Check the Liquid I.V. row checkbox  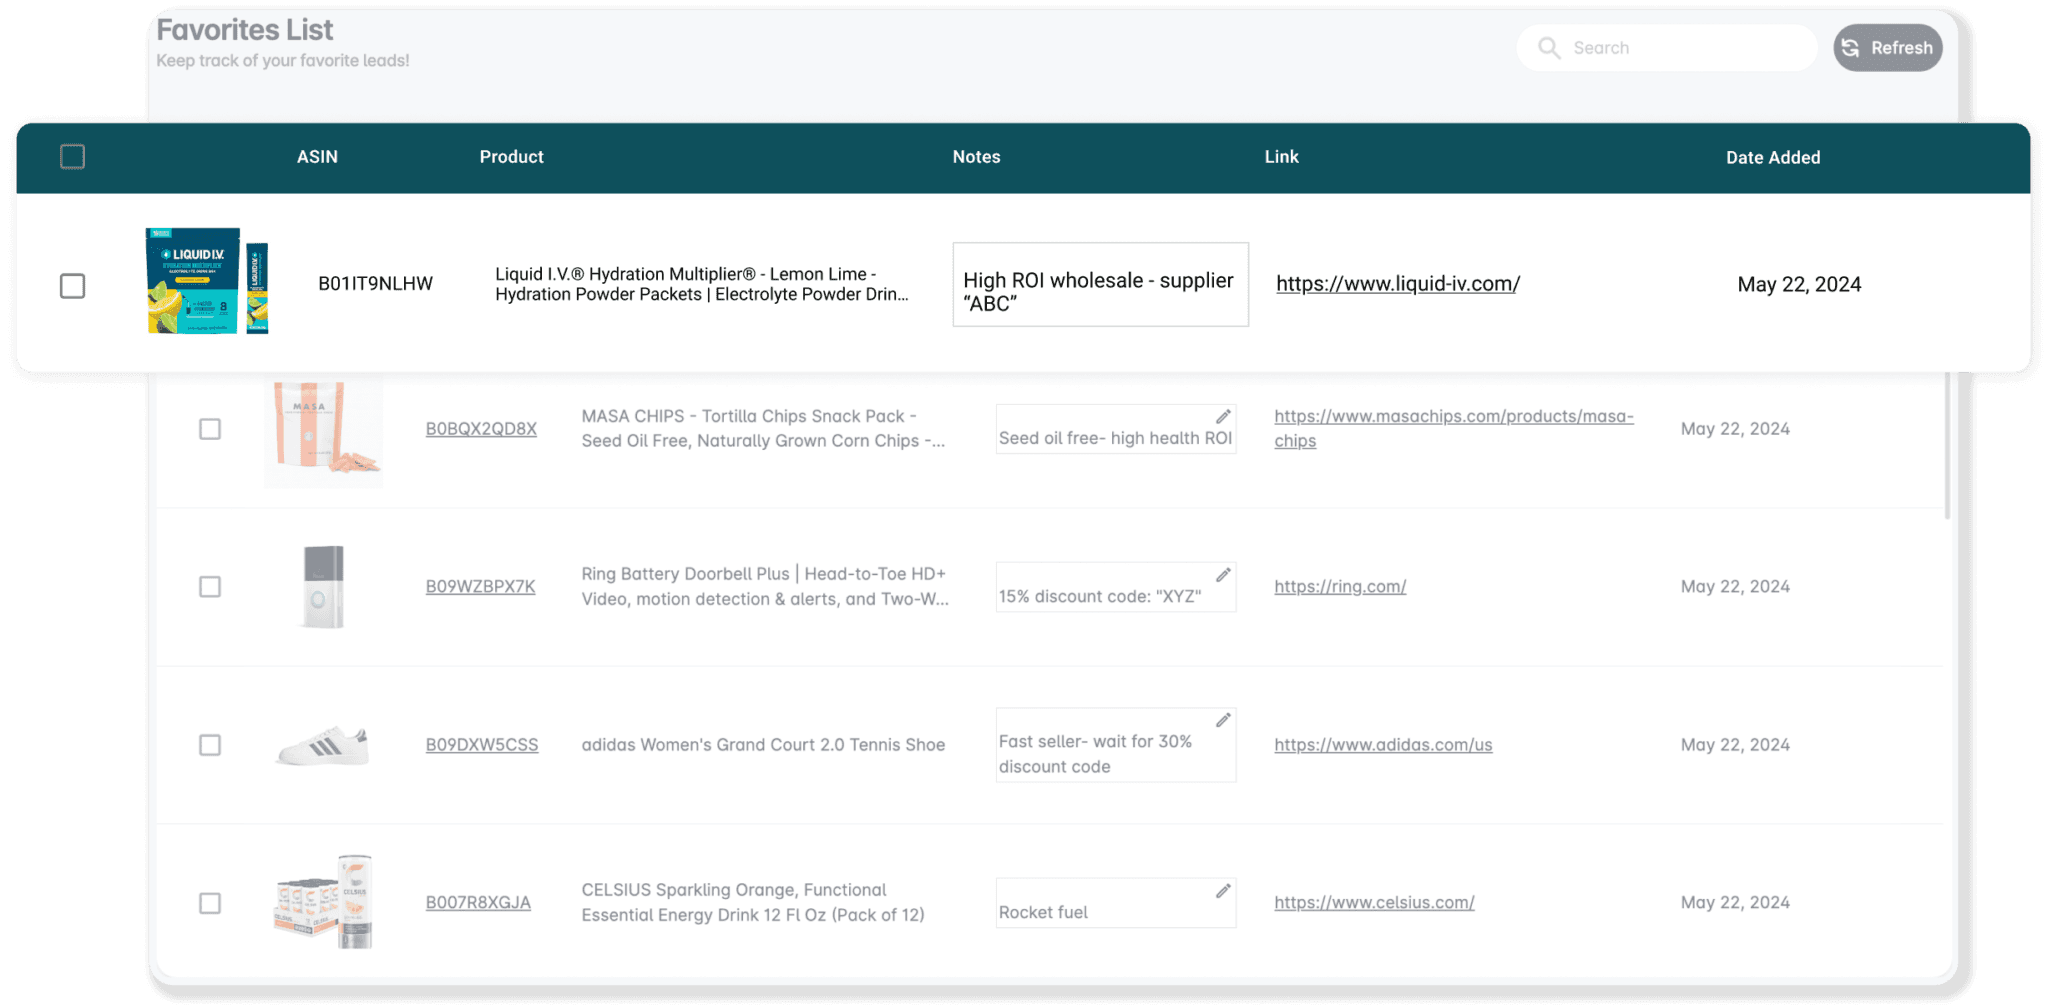click(x=72, y=286)
